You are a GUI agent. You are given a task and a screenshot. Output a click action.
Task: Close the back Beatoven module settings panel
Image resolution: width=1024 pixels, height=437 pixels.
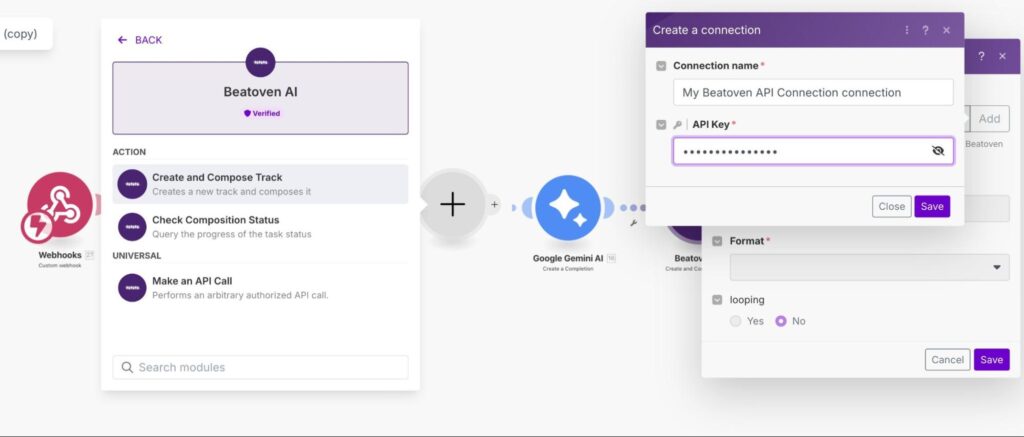click(1002, 56)
